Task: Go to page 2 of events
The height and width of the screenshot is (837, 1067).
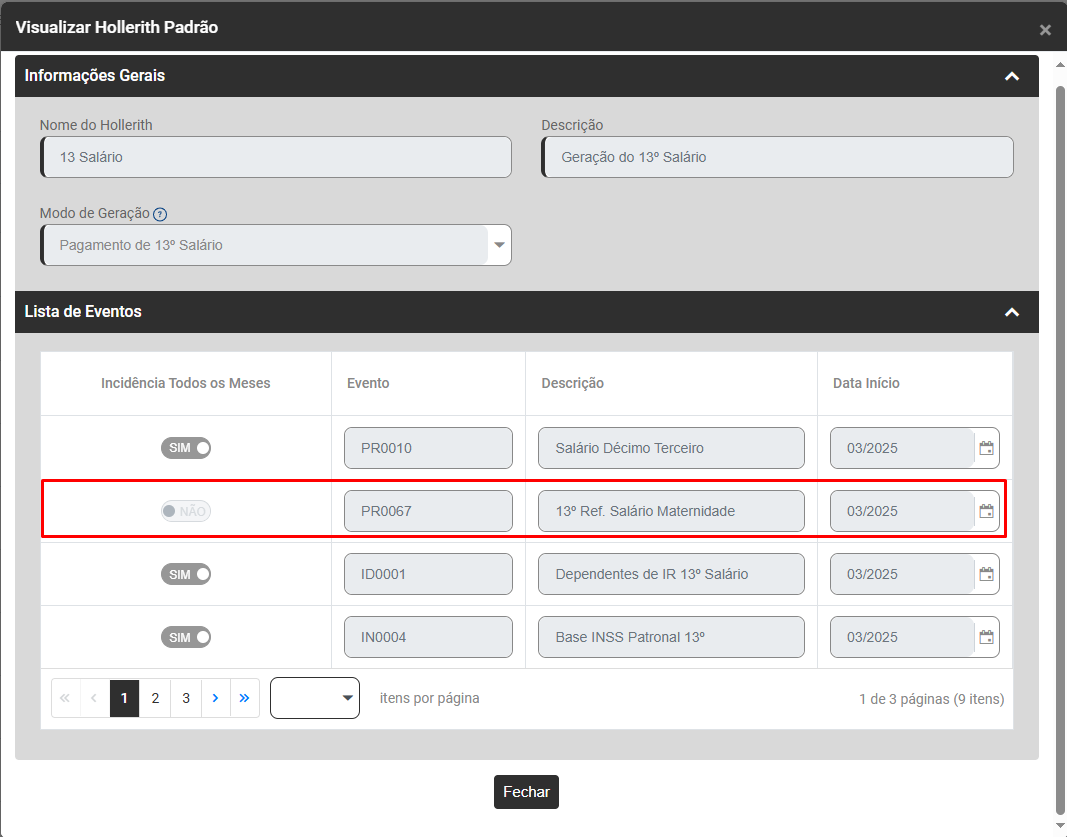Action: click(155, 698)
